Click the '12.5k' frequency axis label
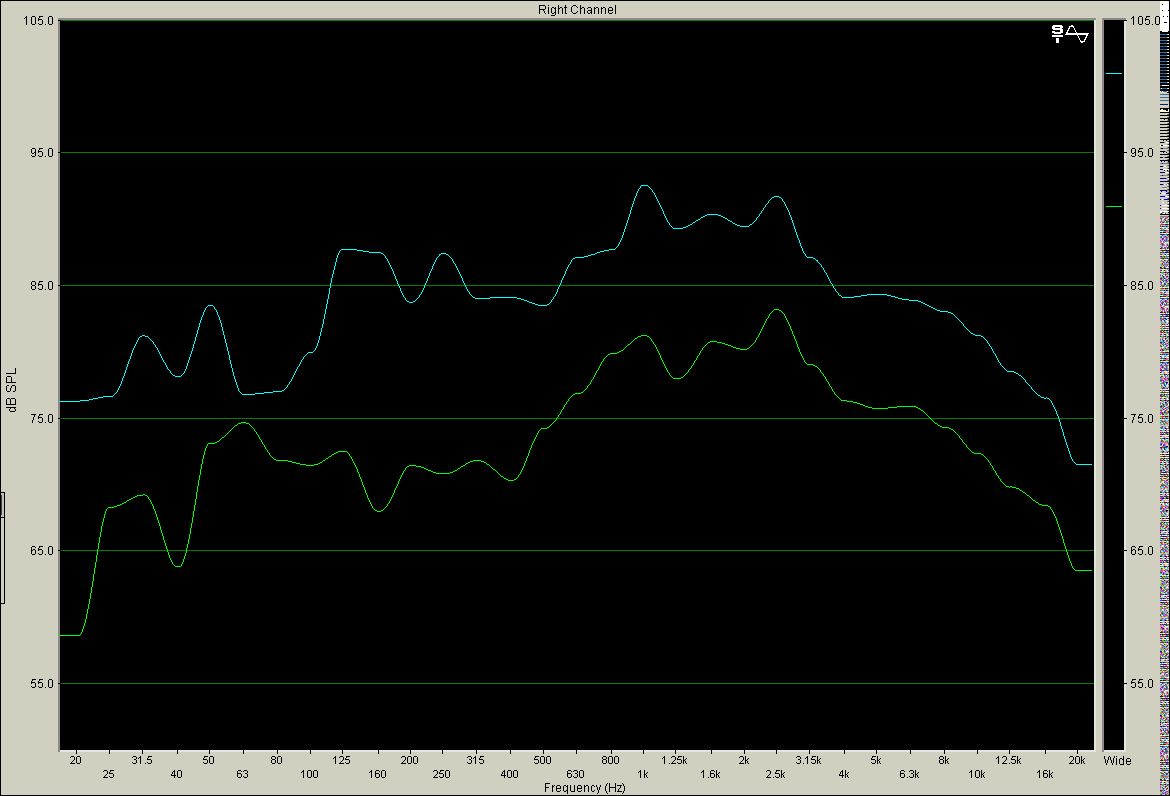1170x796 pixels. pyautogui.click(x=1009, y=760)
